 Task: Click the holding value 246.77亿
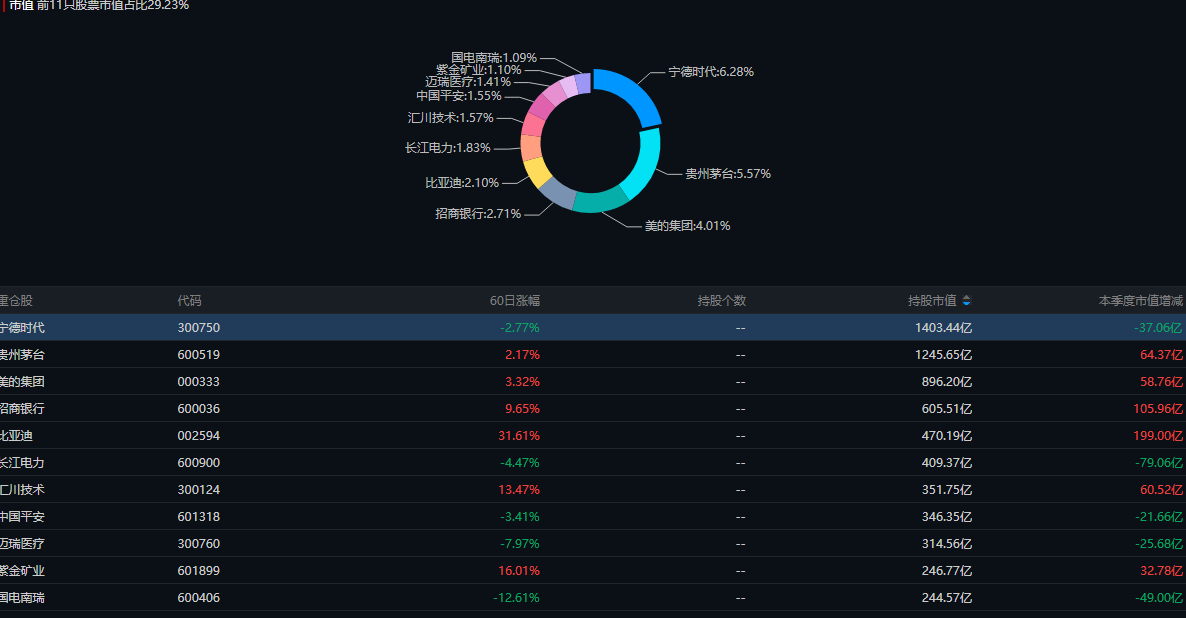tap(946, 571)
